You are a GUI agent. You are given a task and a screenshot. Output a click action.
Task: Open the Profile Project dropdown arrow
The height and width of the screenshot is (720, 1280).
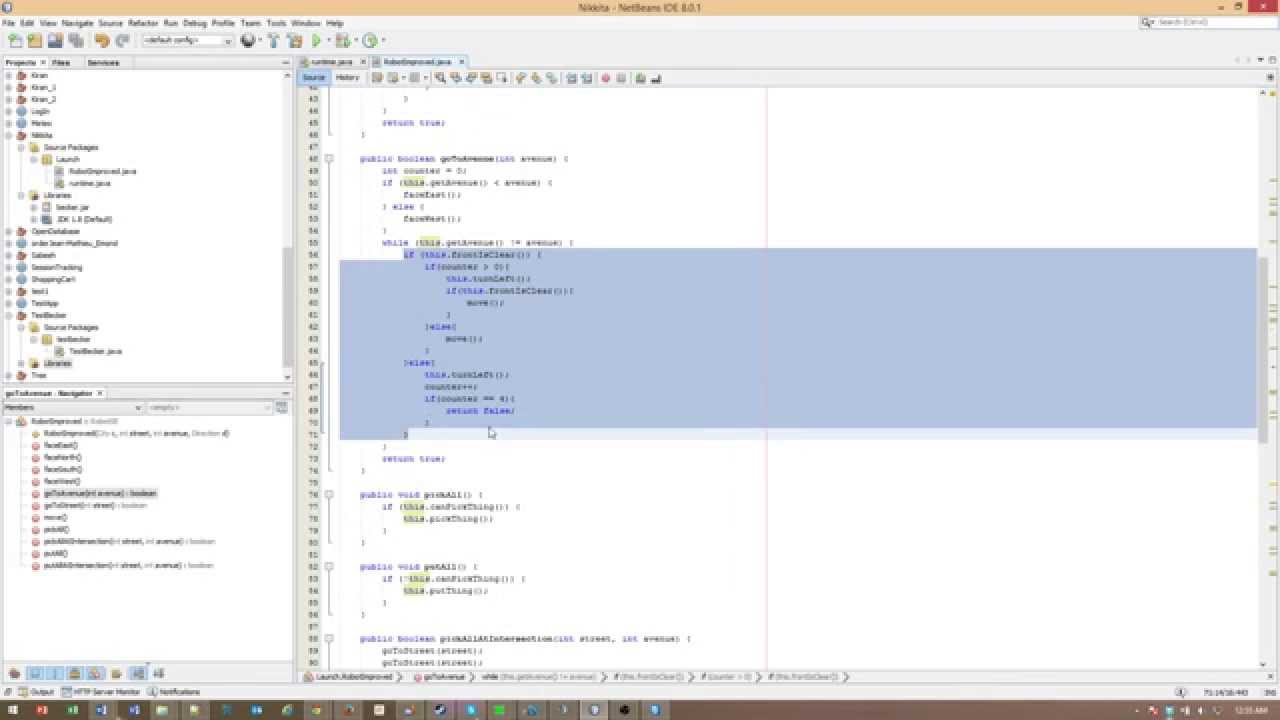tap(381, 40)
